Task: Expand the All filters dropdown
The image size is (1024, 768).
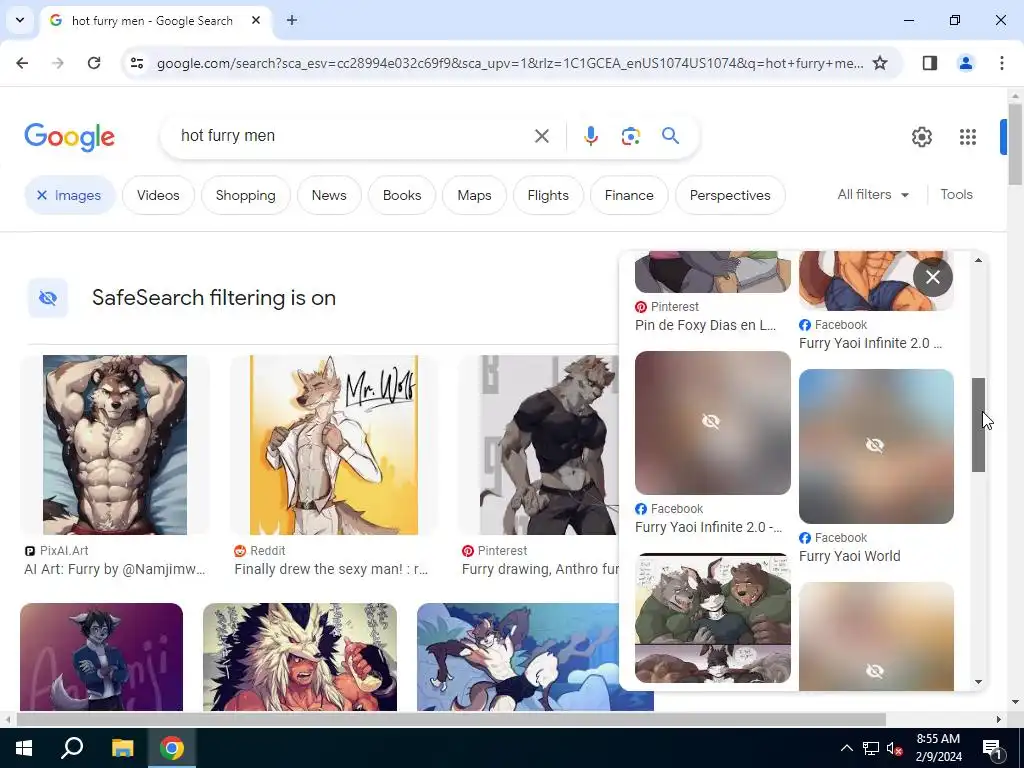Action: tap(873, 195)
